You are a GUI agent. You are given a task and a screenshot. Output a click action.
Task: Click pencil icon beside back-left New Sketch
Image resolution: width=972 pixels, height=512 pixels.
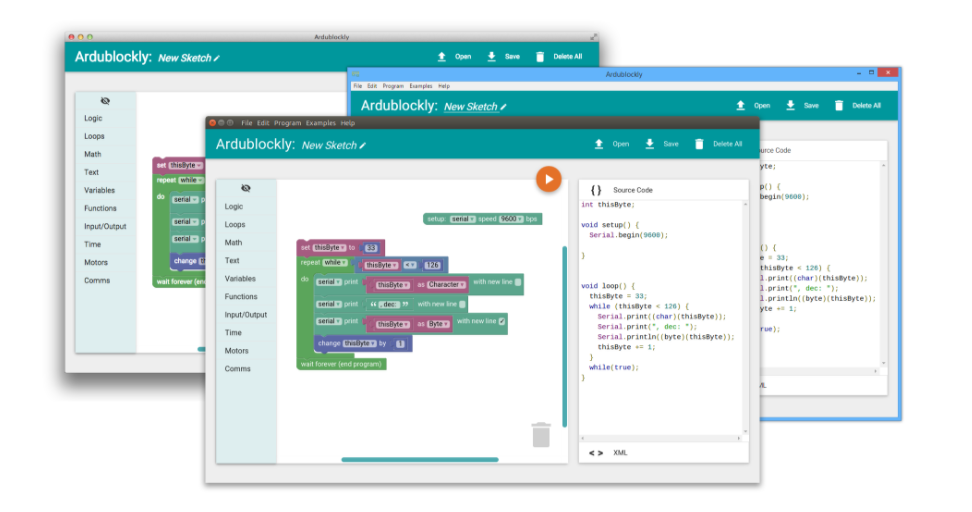[x=216, y=58]
